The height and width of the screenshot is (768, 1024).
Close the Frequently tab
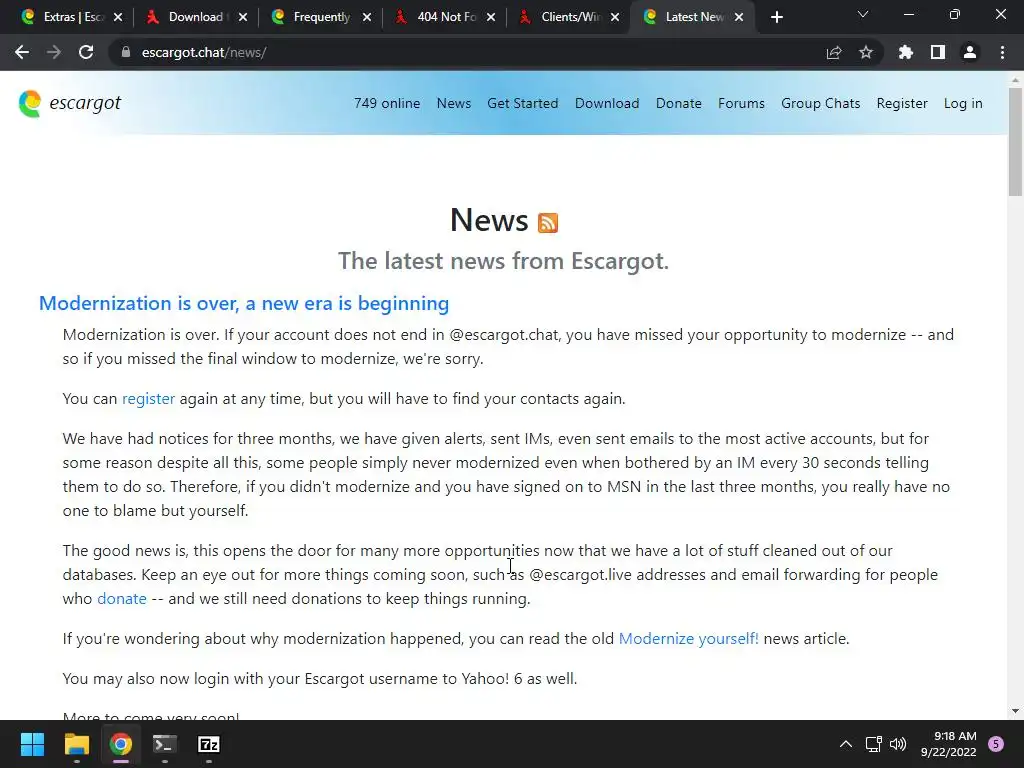(x=367, y=17)
